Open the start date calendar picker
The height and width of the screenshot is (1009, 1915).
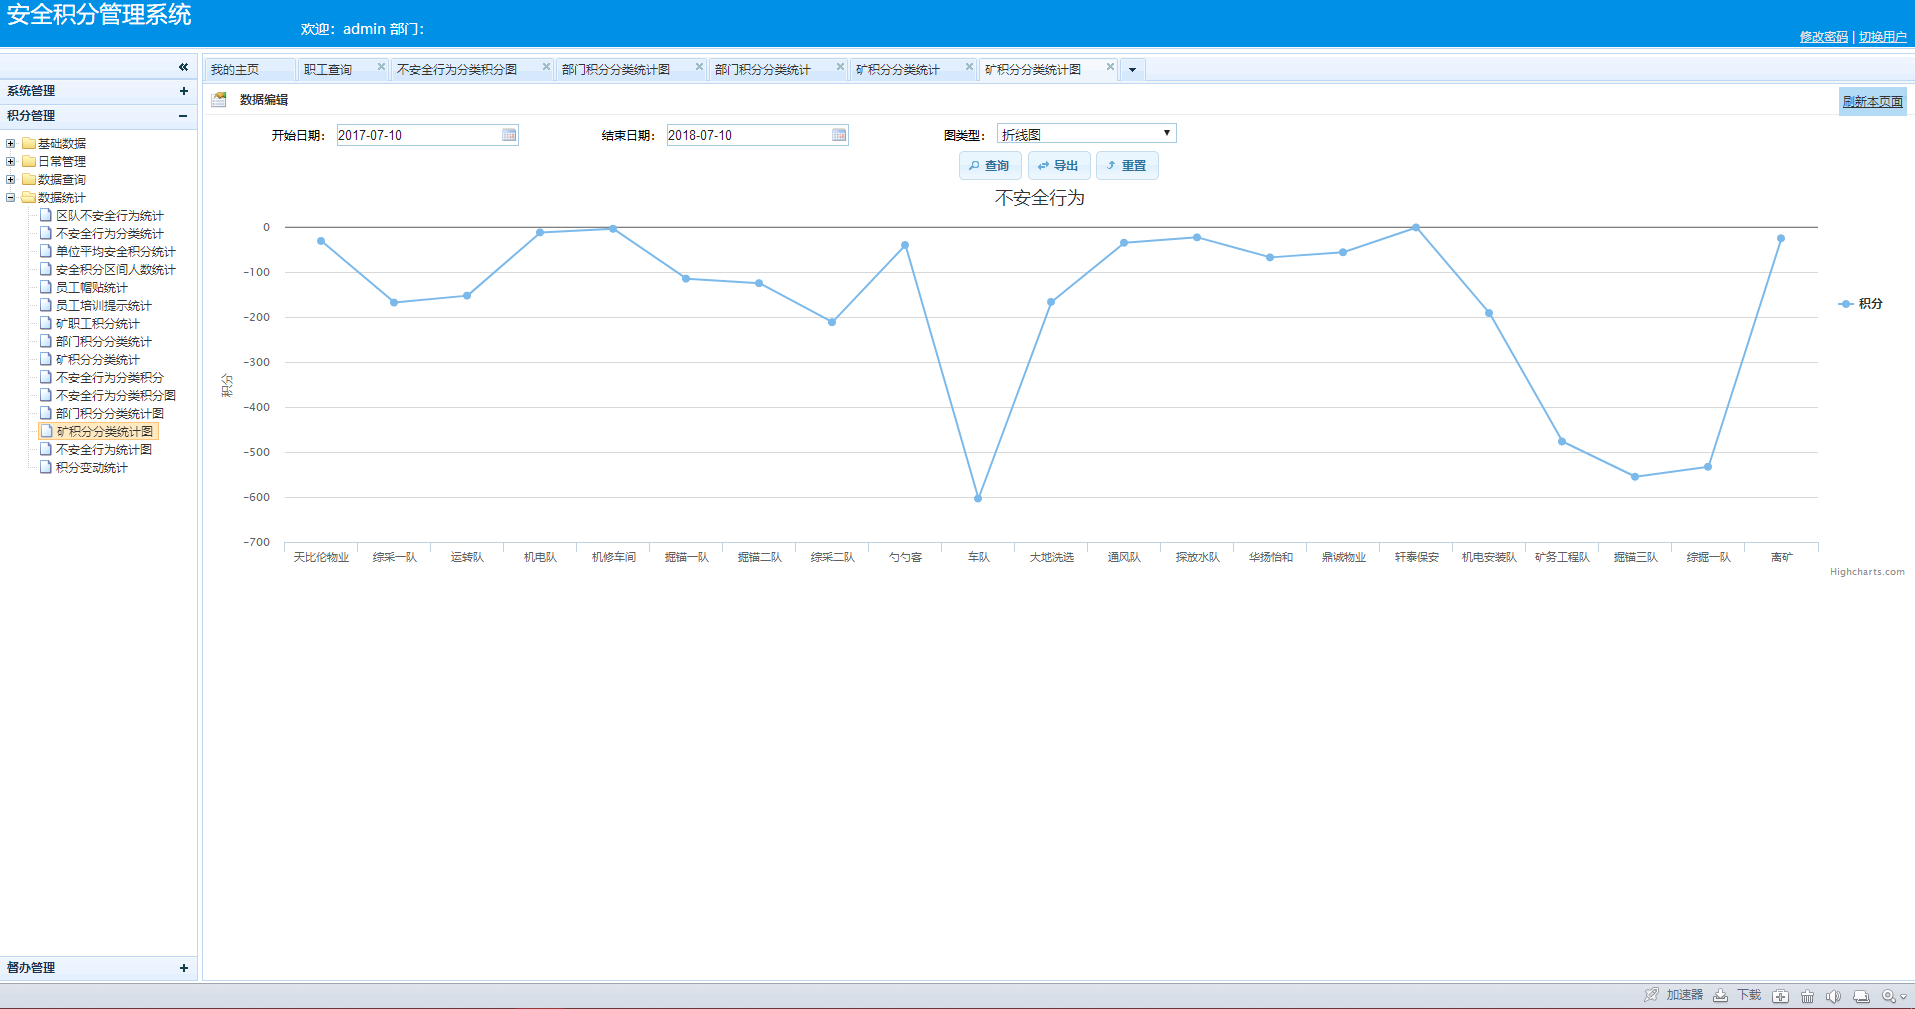tap(509, 135)
